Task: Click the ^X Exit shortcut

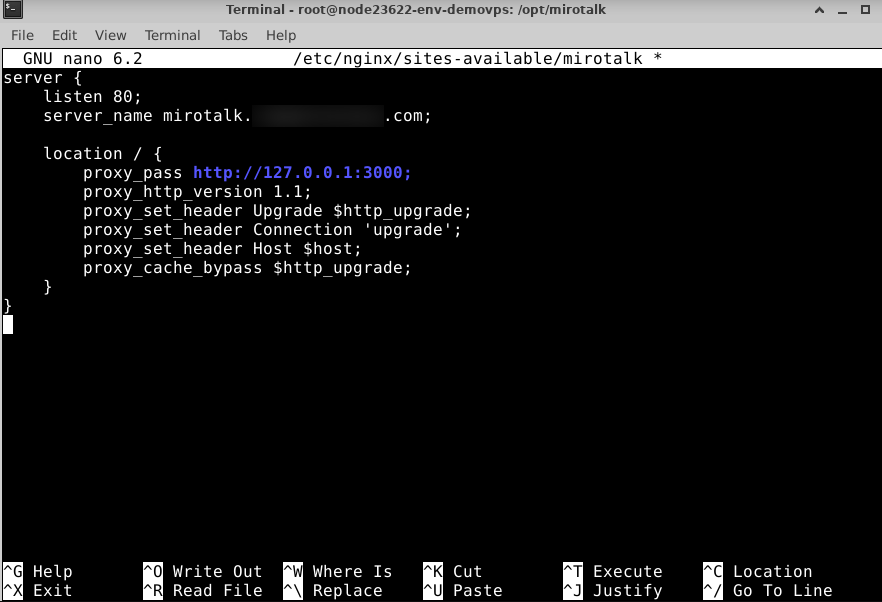Action: [38, 591]
